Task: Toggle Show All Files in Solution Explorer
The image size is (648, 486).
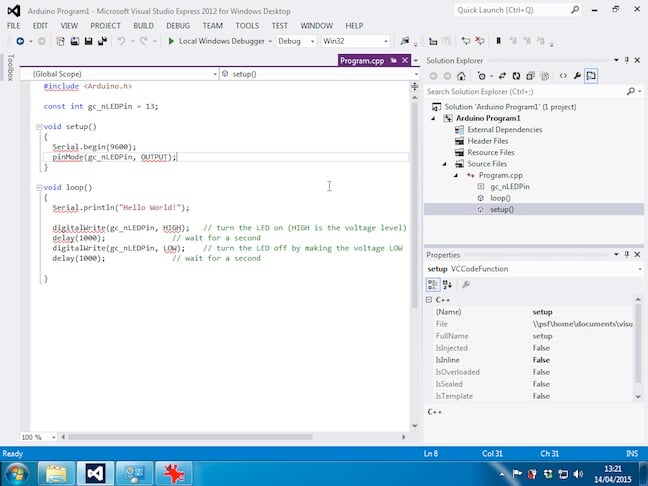Action: (x=545, y=76)
